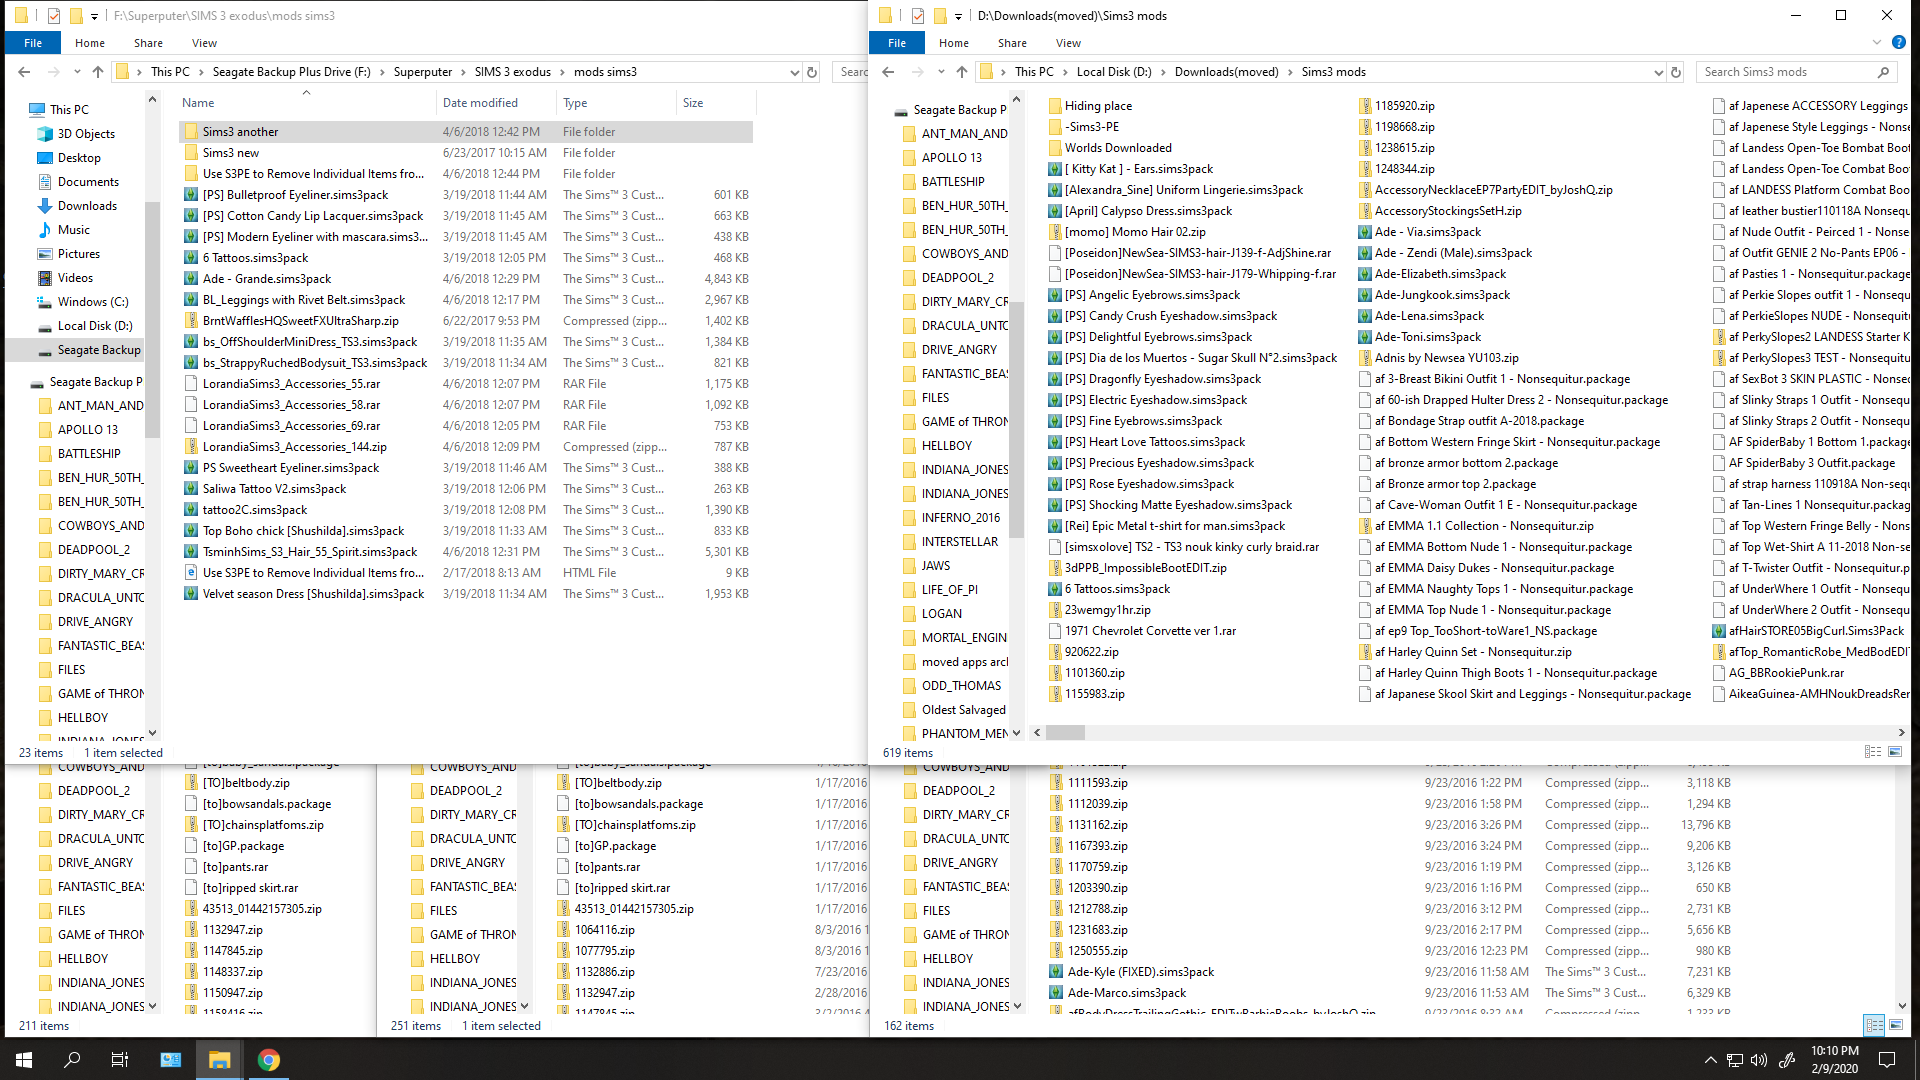Go back in the Sims3 mods window
This screenshot has width=1920, height=1080.
tap(888, 72)
